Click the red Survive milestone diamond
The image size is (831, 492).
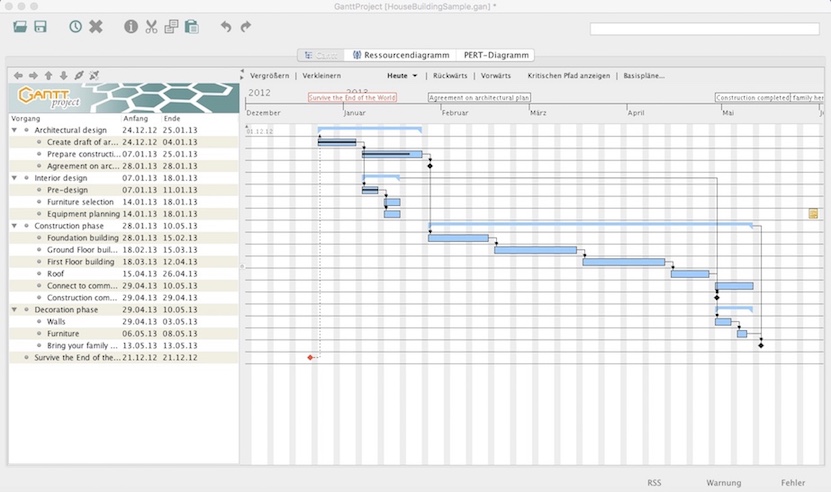[x=310, y=358]
